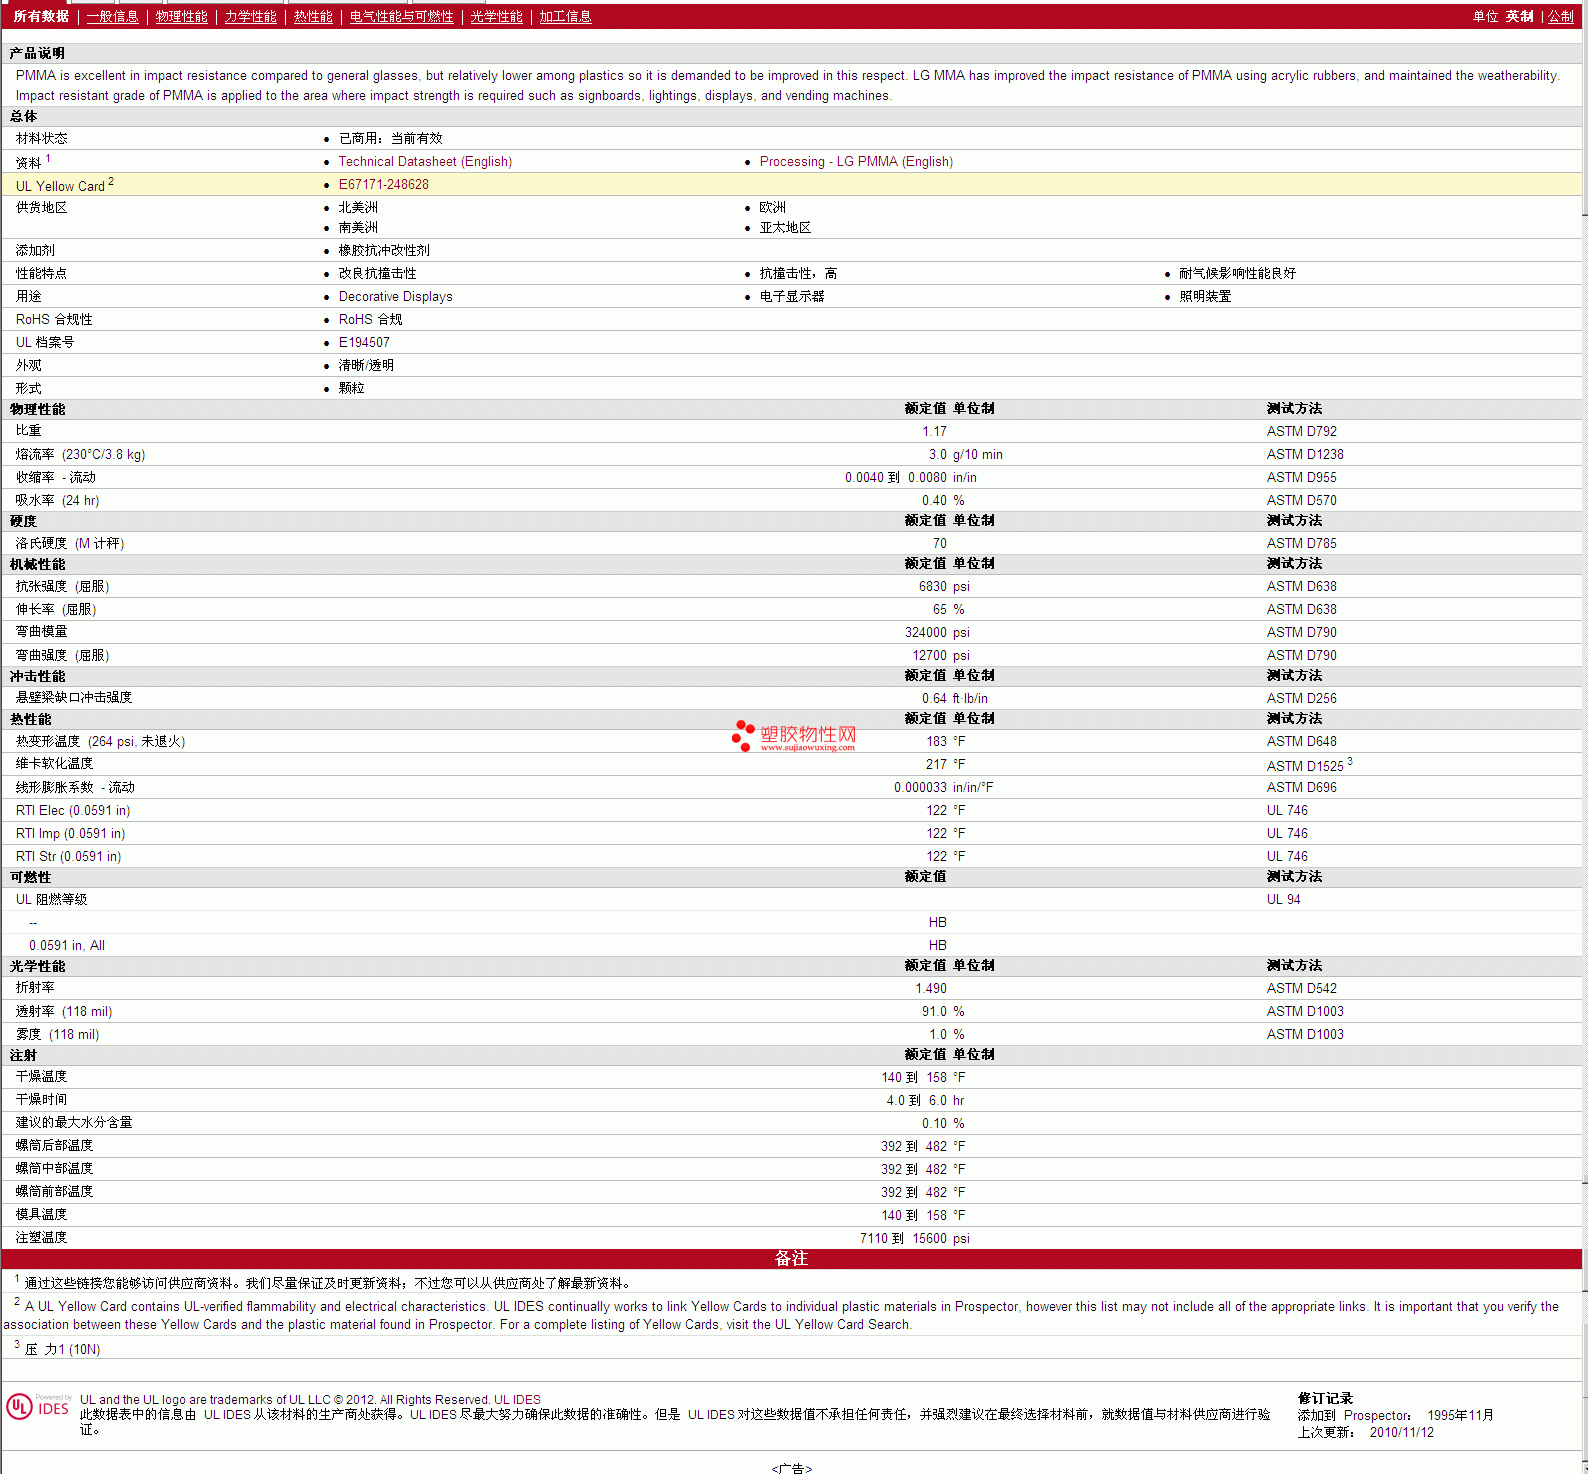Click the 北美洲 availability entry
This screenshot has width=1588, height=1474.
tap(358, 207)
